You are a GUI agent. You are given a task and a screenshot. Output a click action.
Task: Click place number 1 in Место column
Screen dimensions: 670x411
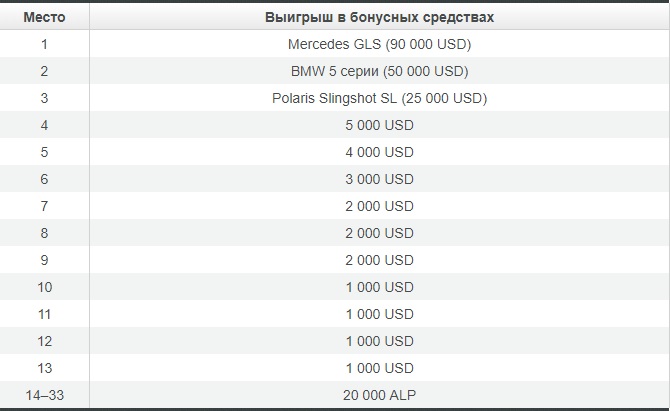coord(44,44)
